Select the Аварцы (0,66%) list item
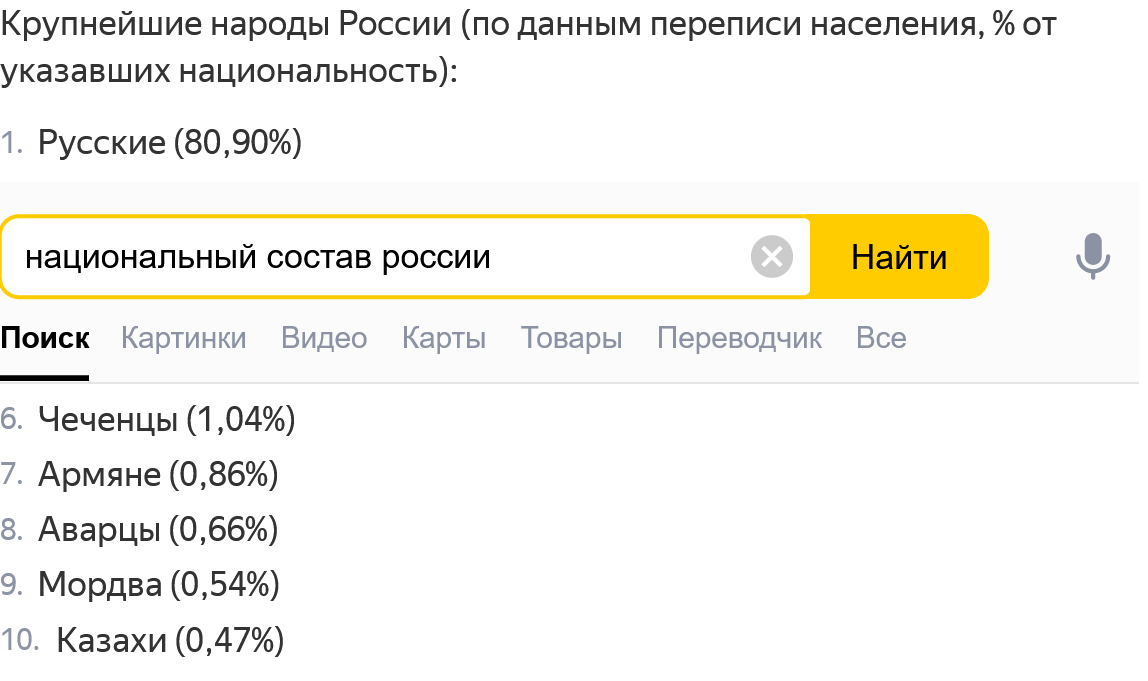 click(x=158, y=529)
